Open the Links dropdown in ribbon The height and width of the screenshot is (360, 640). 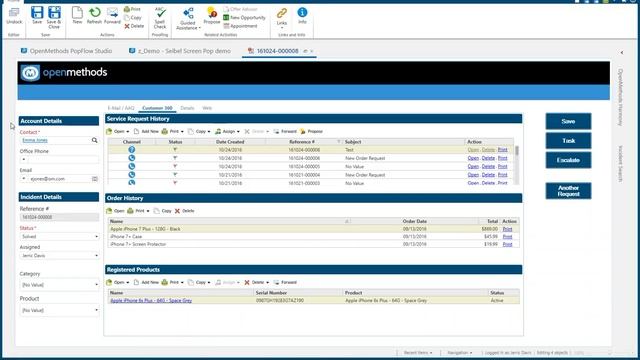tap(282, 18)
